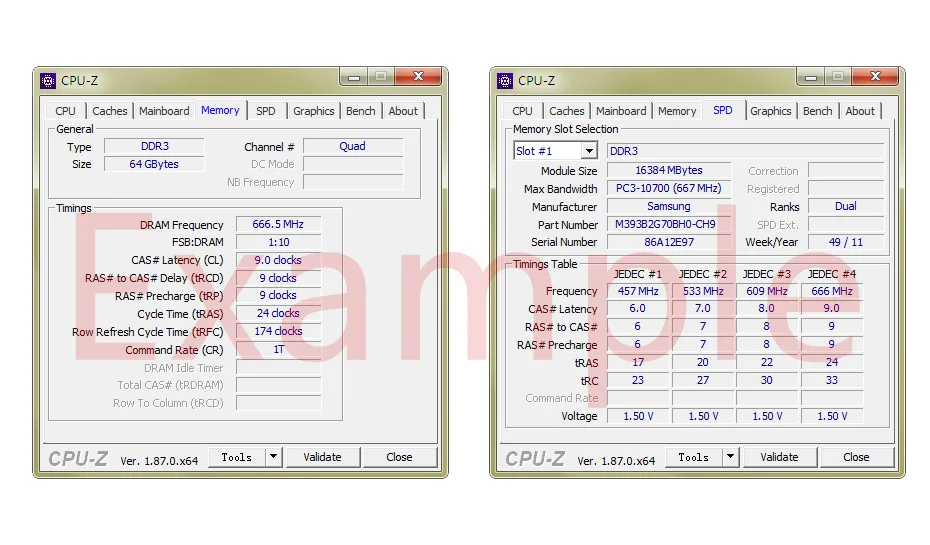Click the Size field showing 64 GBytes
This screenshot has height=545, width=930.
[154, 164]
